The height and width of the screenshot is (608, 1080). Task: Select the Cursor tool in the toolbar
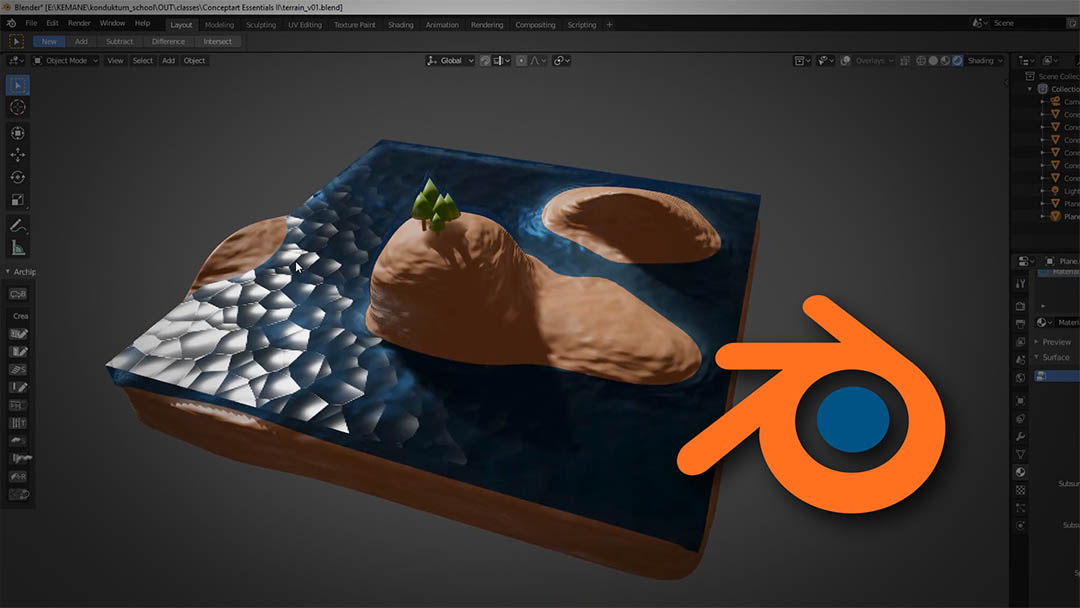(x=18, y=107)
